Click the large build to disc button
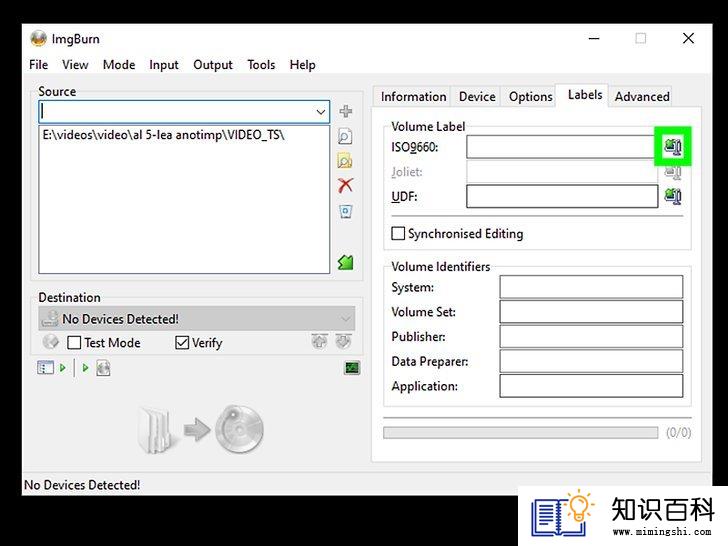 (201, 429)
